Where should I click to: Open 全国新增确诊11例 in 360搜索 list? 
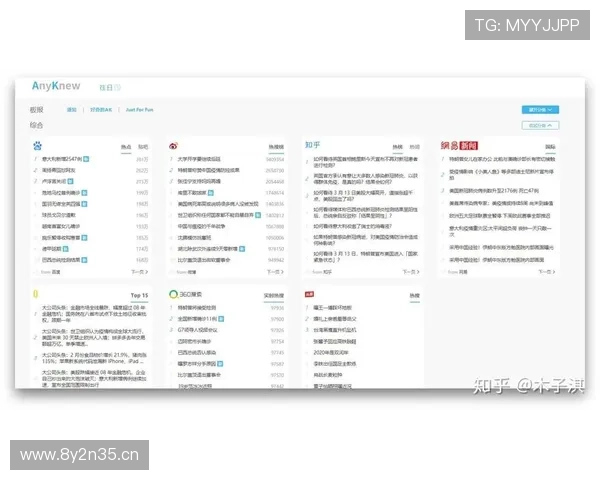click(x=197, y=318)
